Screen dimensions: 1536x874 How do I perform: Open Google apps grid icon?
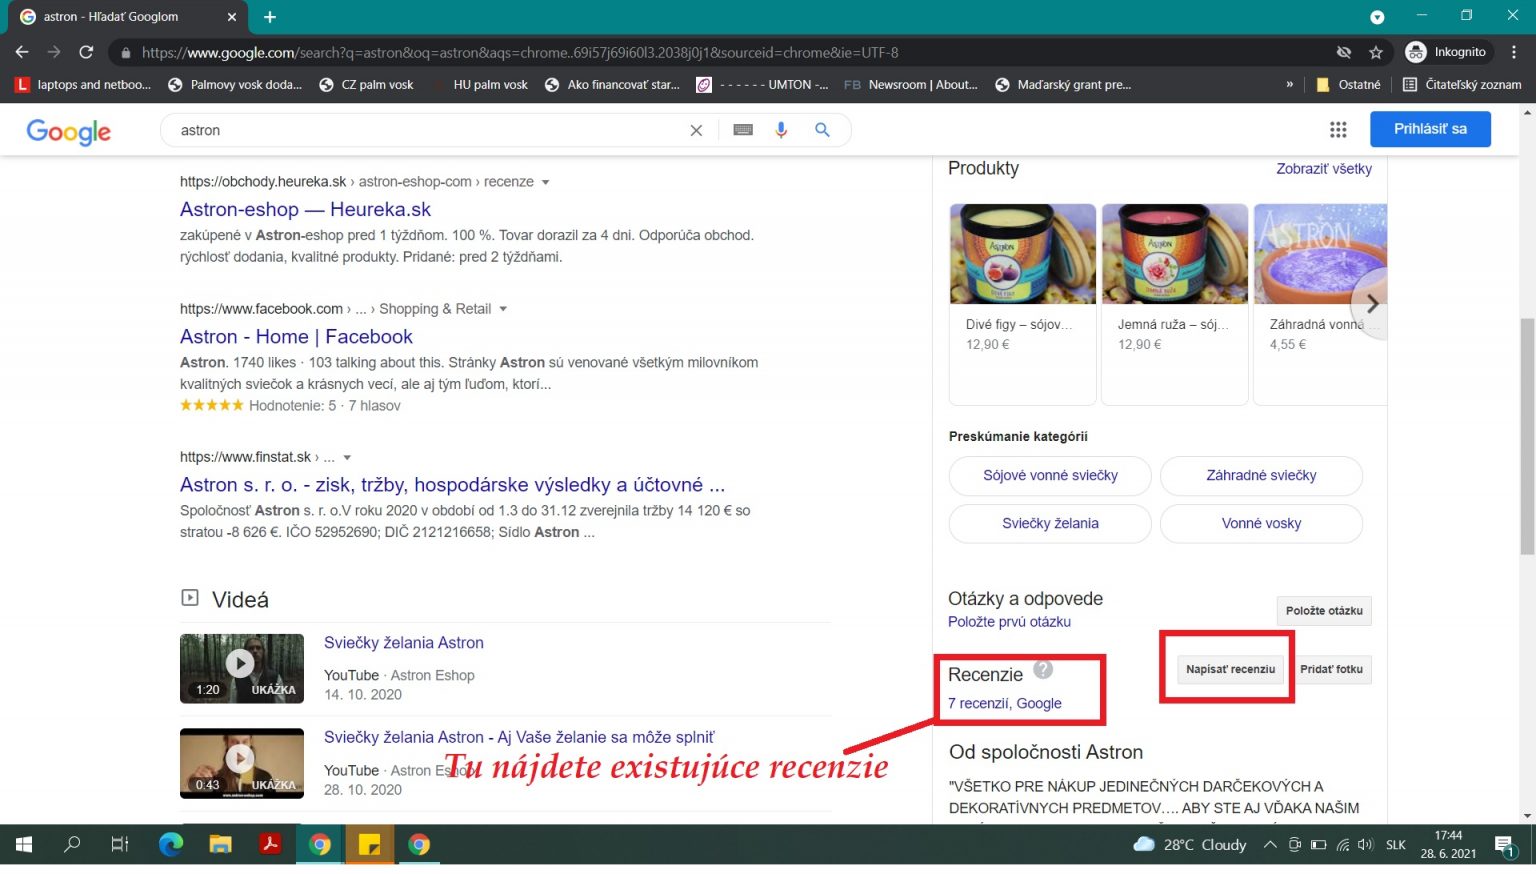point(1338,129)
